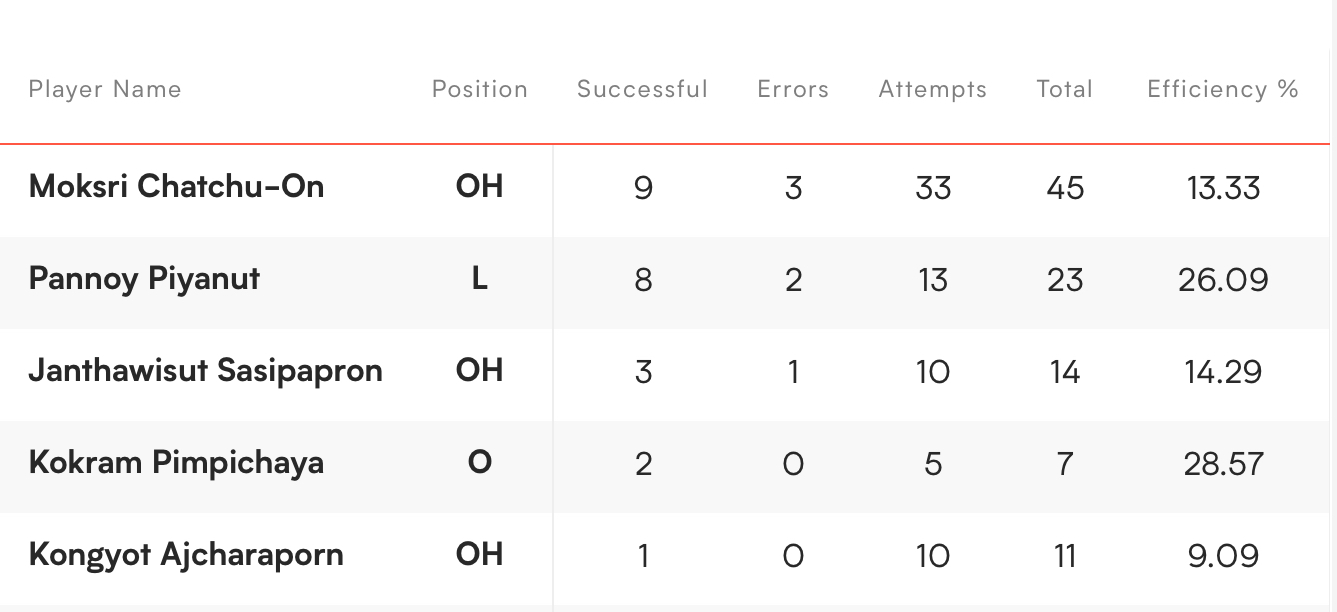This screenshot has height=612, width=1337.
Task: Click the Attempts column header
Action: coord(933,89)
